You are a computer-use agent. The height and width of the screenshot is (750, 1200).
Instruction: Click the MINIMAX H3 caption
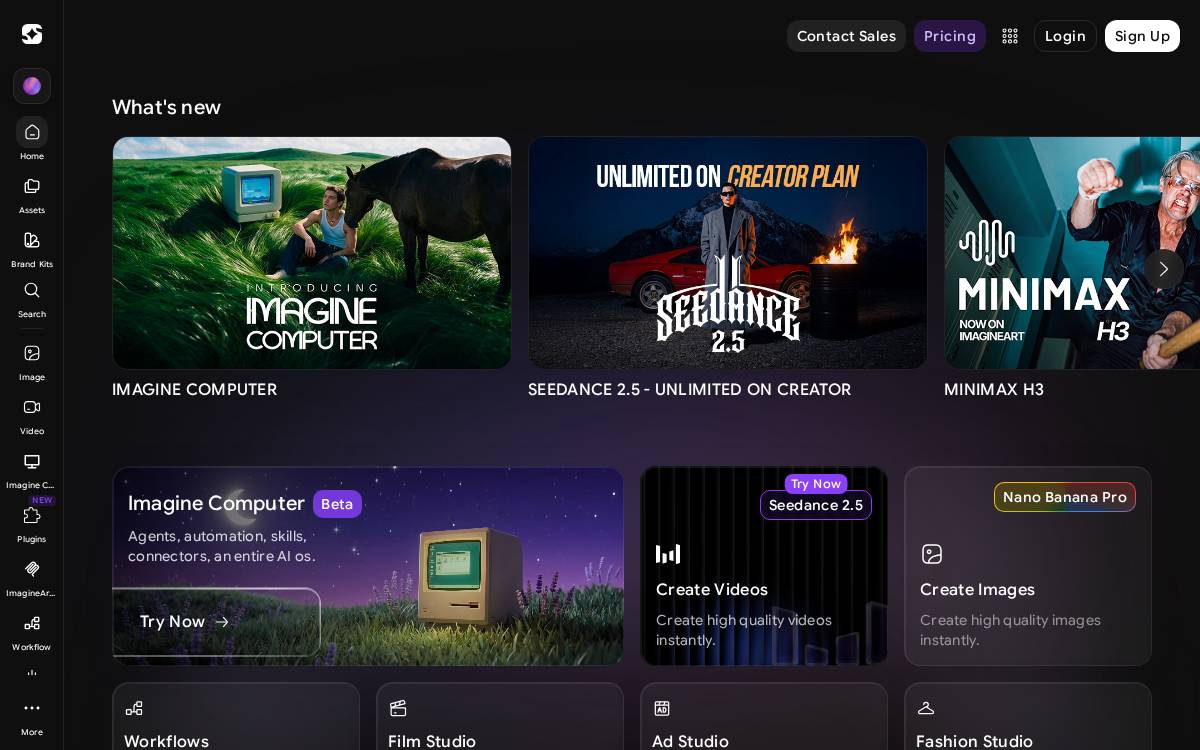(x=994, y=390)
